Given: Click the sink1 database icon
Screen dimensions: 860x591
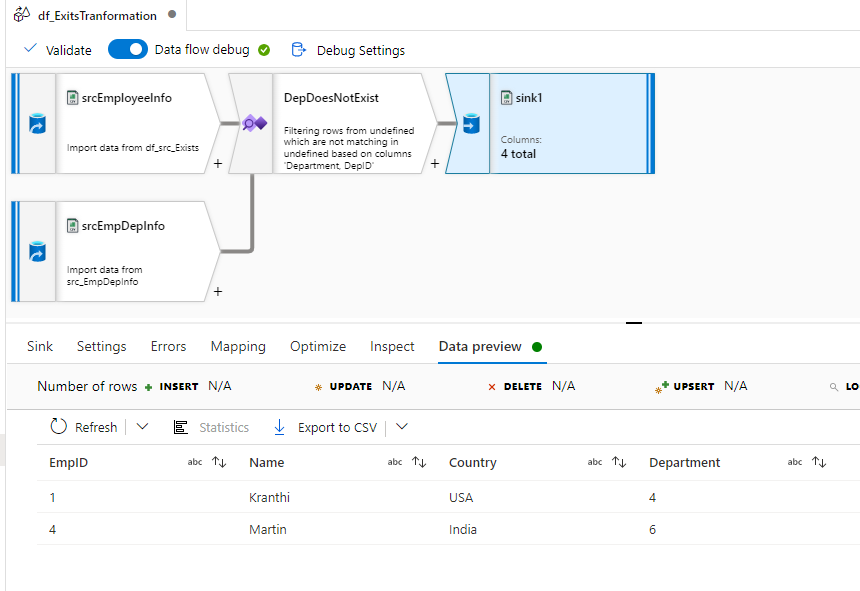Looking at the screenshot, I should (x=471, y=124).
